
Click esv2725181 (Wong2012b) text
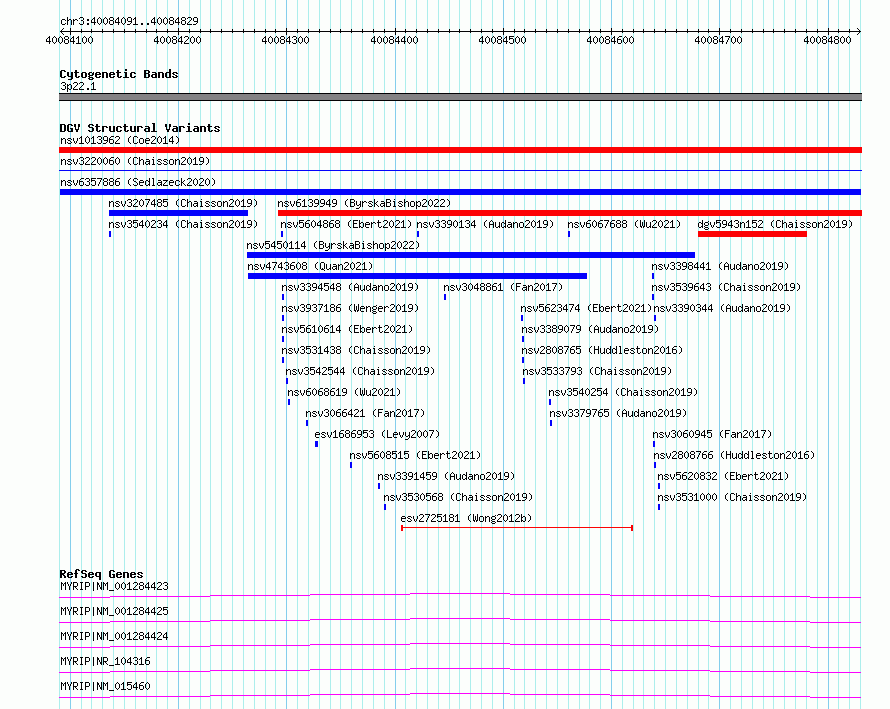point(466,518)
